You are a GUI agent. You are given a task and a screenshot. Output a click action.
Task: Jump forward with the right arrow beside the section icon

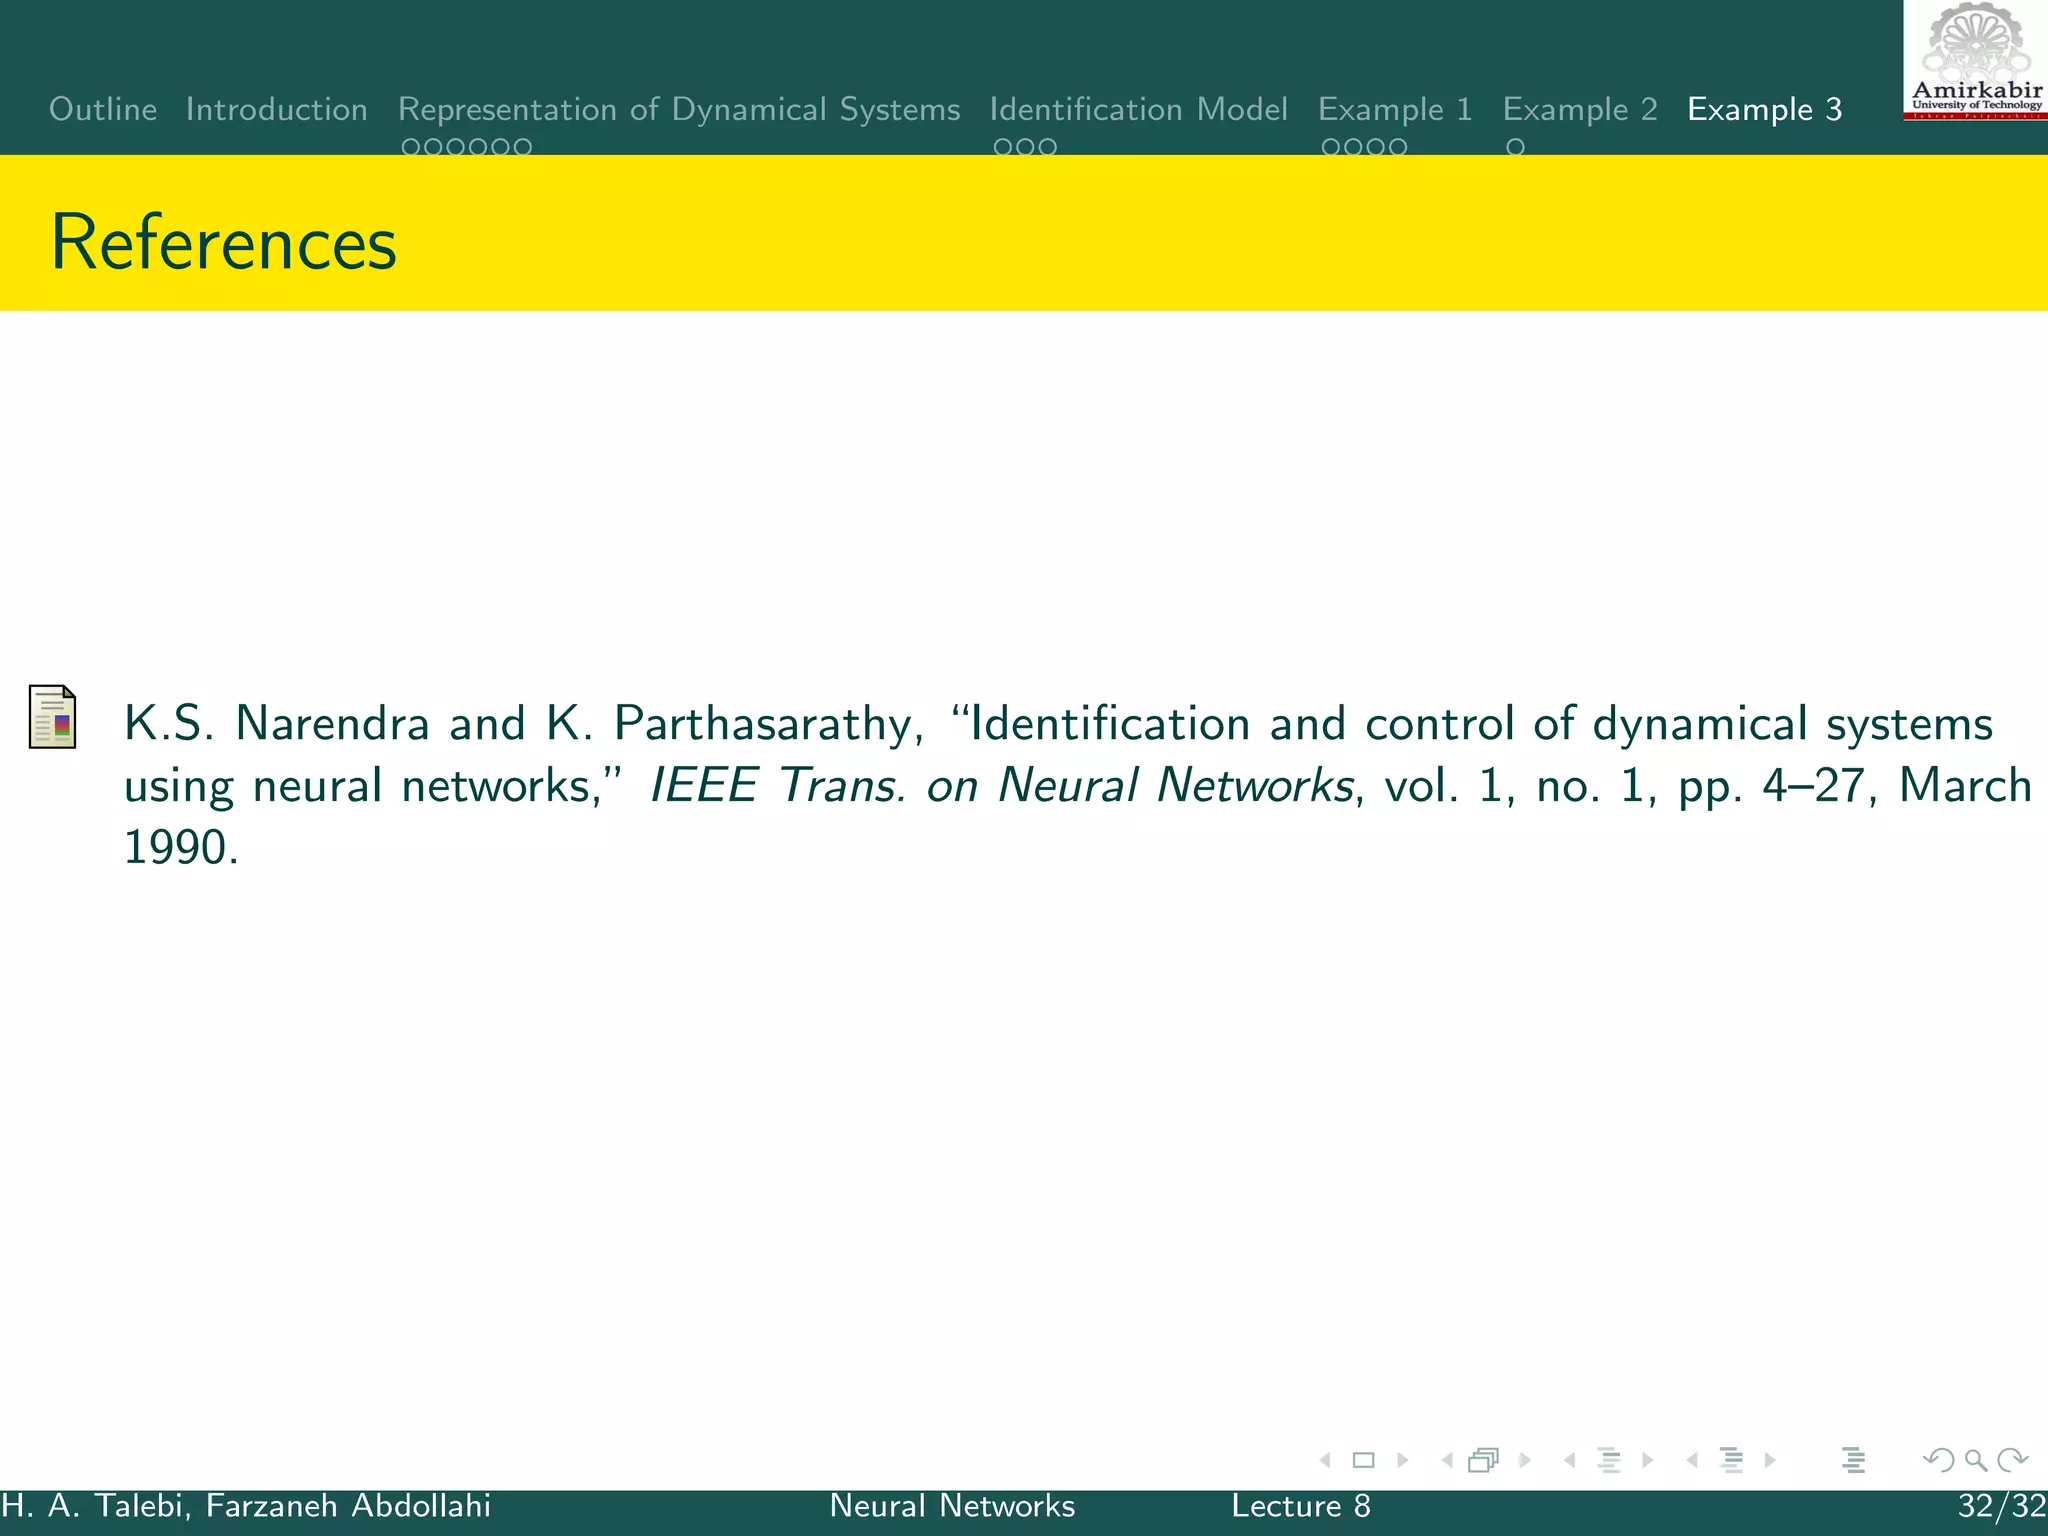pyautogui.click(x=1770, y=1460)
